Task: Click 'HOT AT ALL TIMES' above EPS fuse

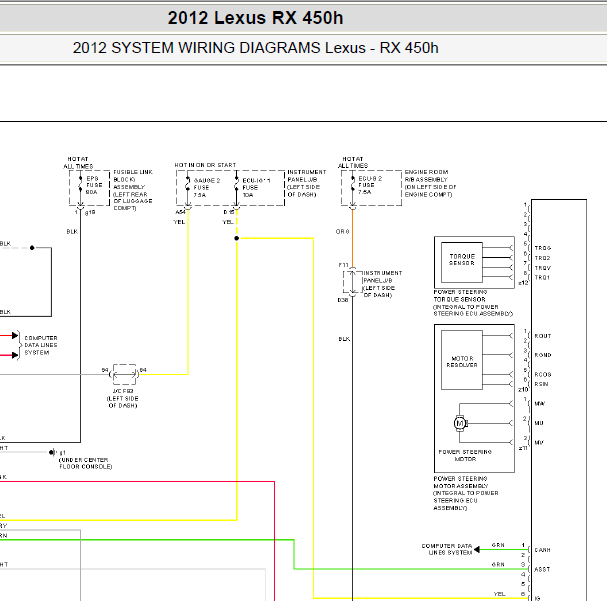Action: (78, 163)
